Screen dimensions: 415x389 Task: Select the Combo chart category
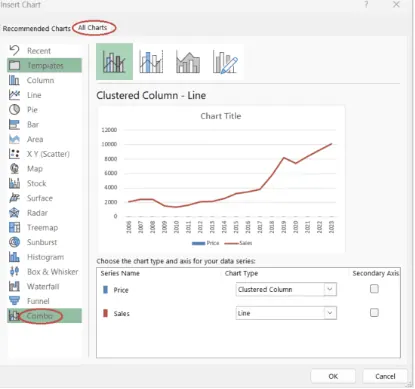pos(44,316)
